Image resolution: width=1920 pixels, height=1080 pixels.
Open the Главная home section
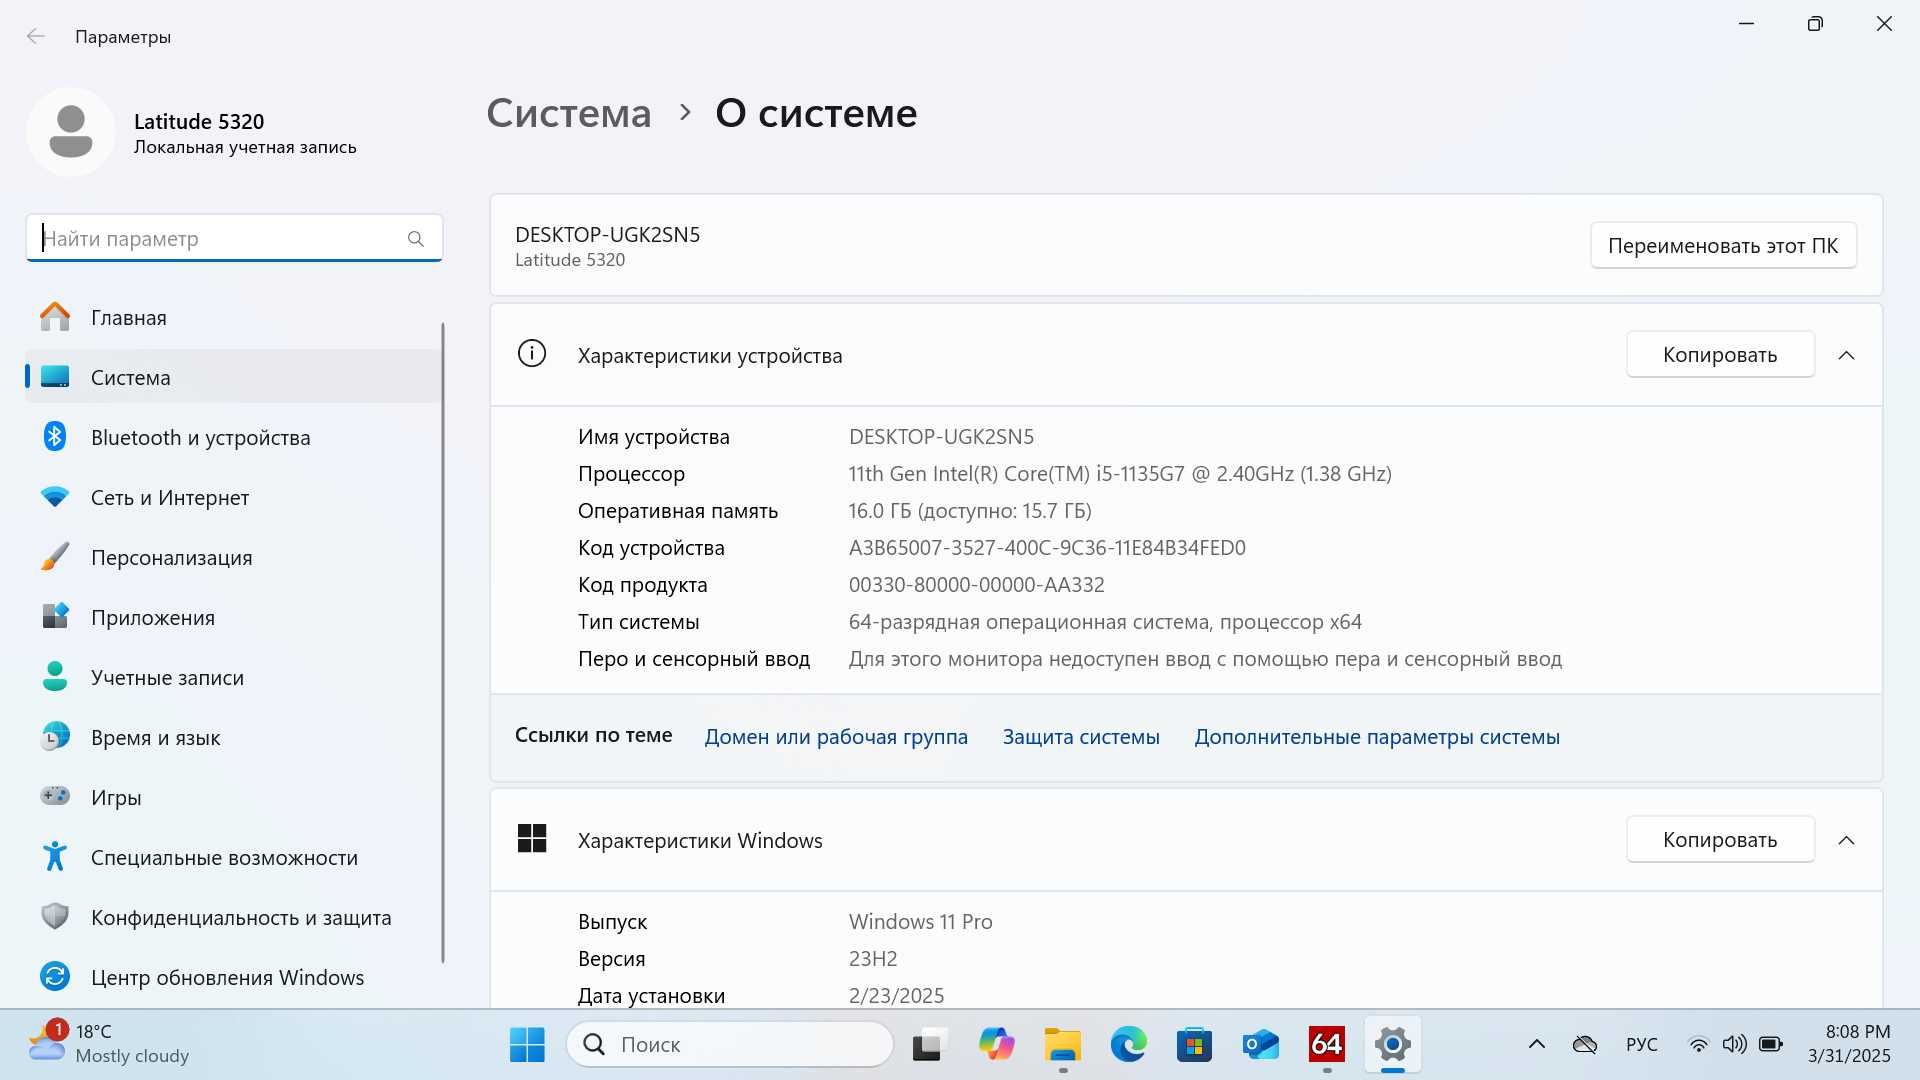(234, 318)
